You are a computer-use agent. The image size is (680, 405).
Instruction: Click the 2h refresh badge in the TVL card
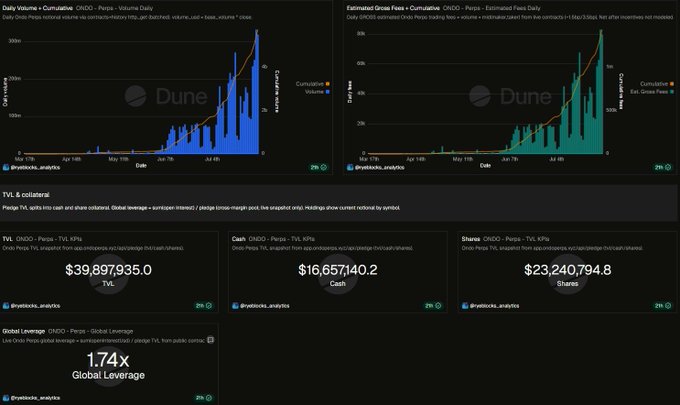coord(203,306)
